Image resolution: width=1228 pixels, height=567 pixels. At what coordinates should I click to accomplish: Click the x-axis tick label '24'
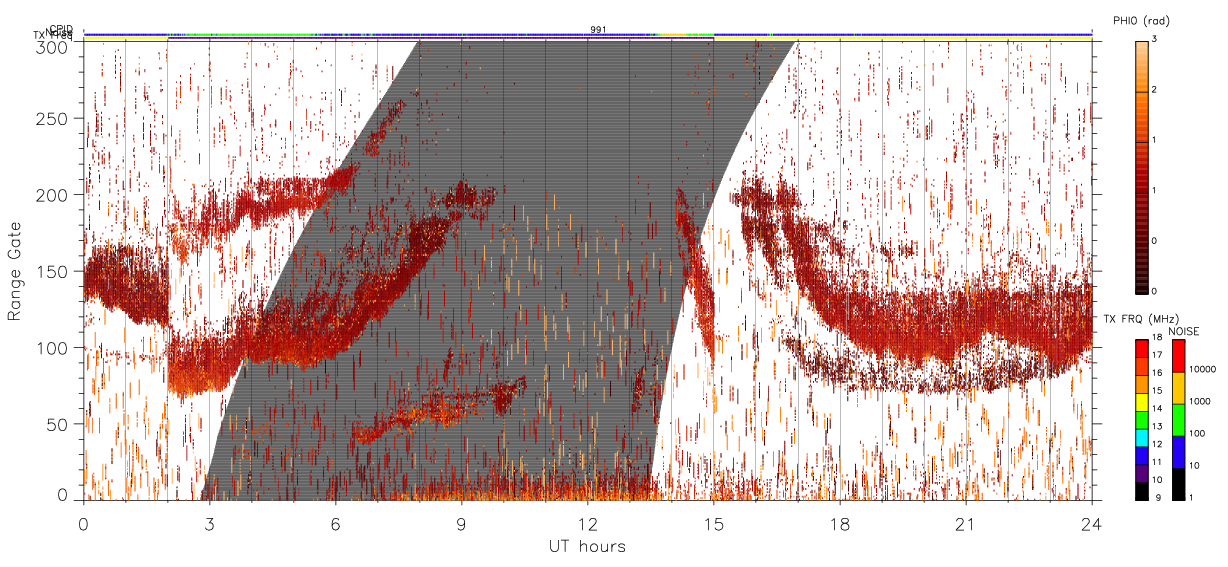1091,523
